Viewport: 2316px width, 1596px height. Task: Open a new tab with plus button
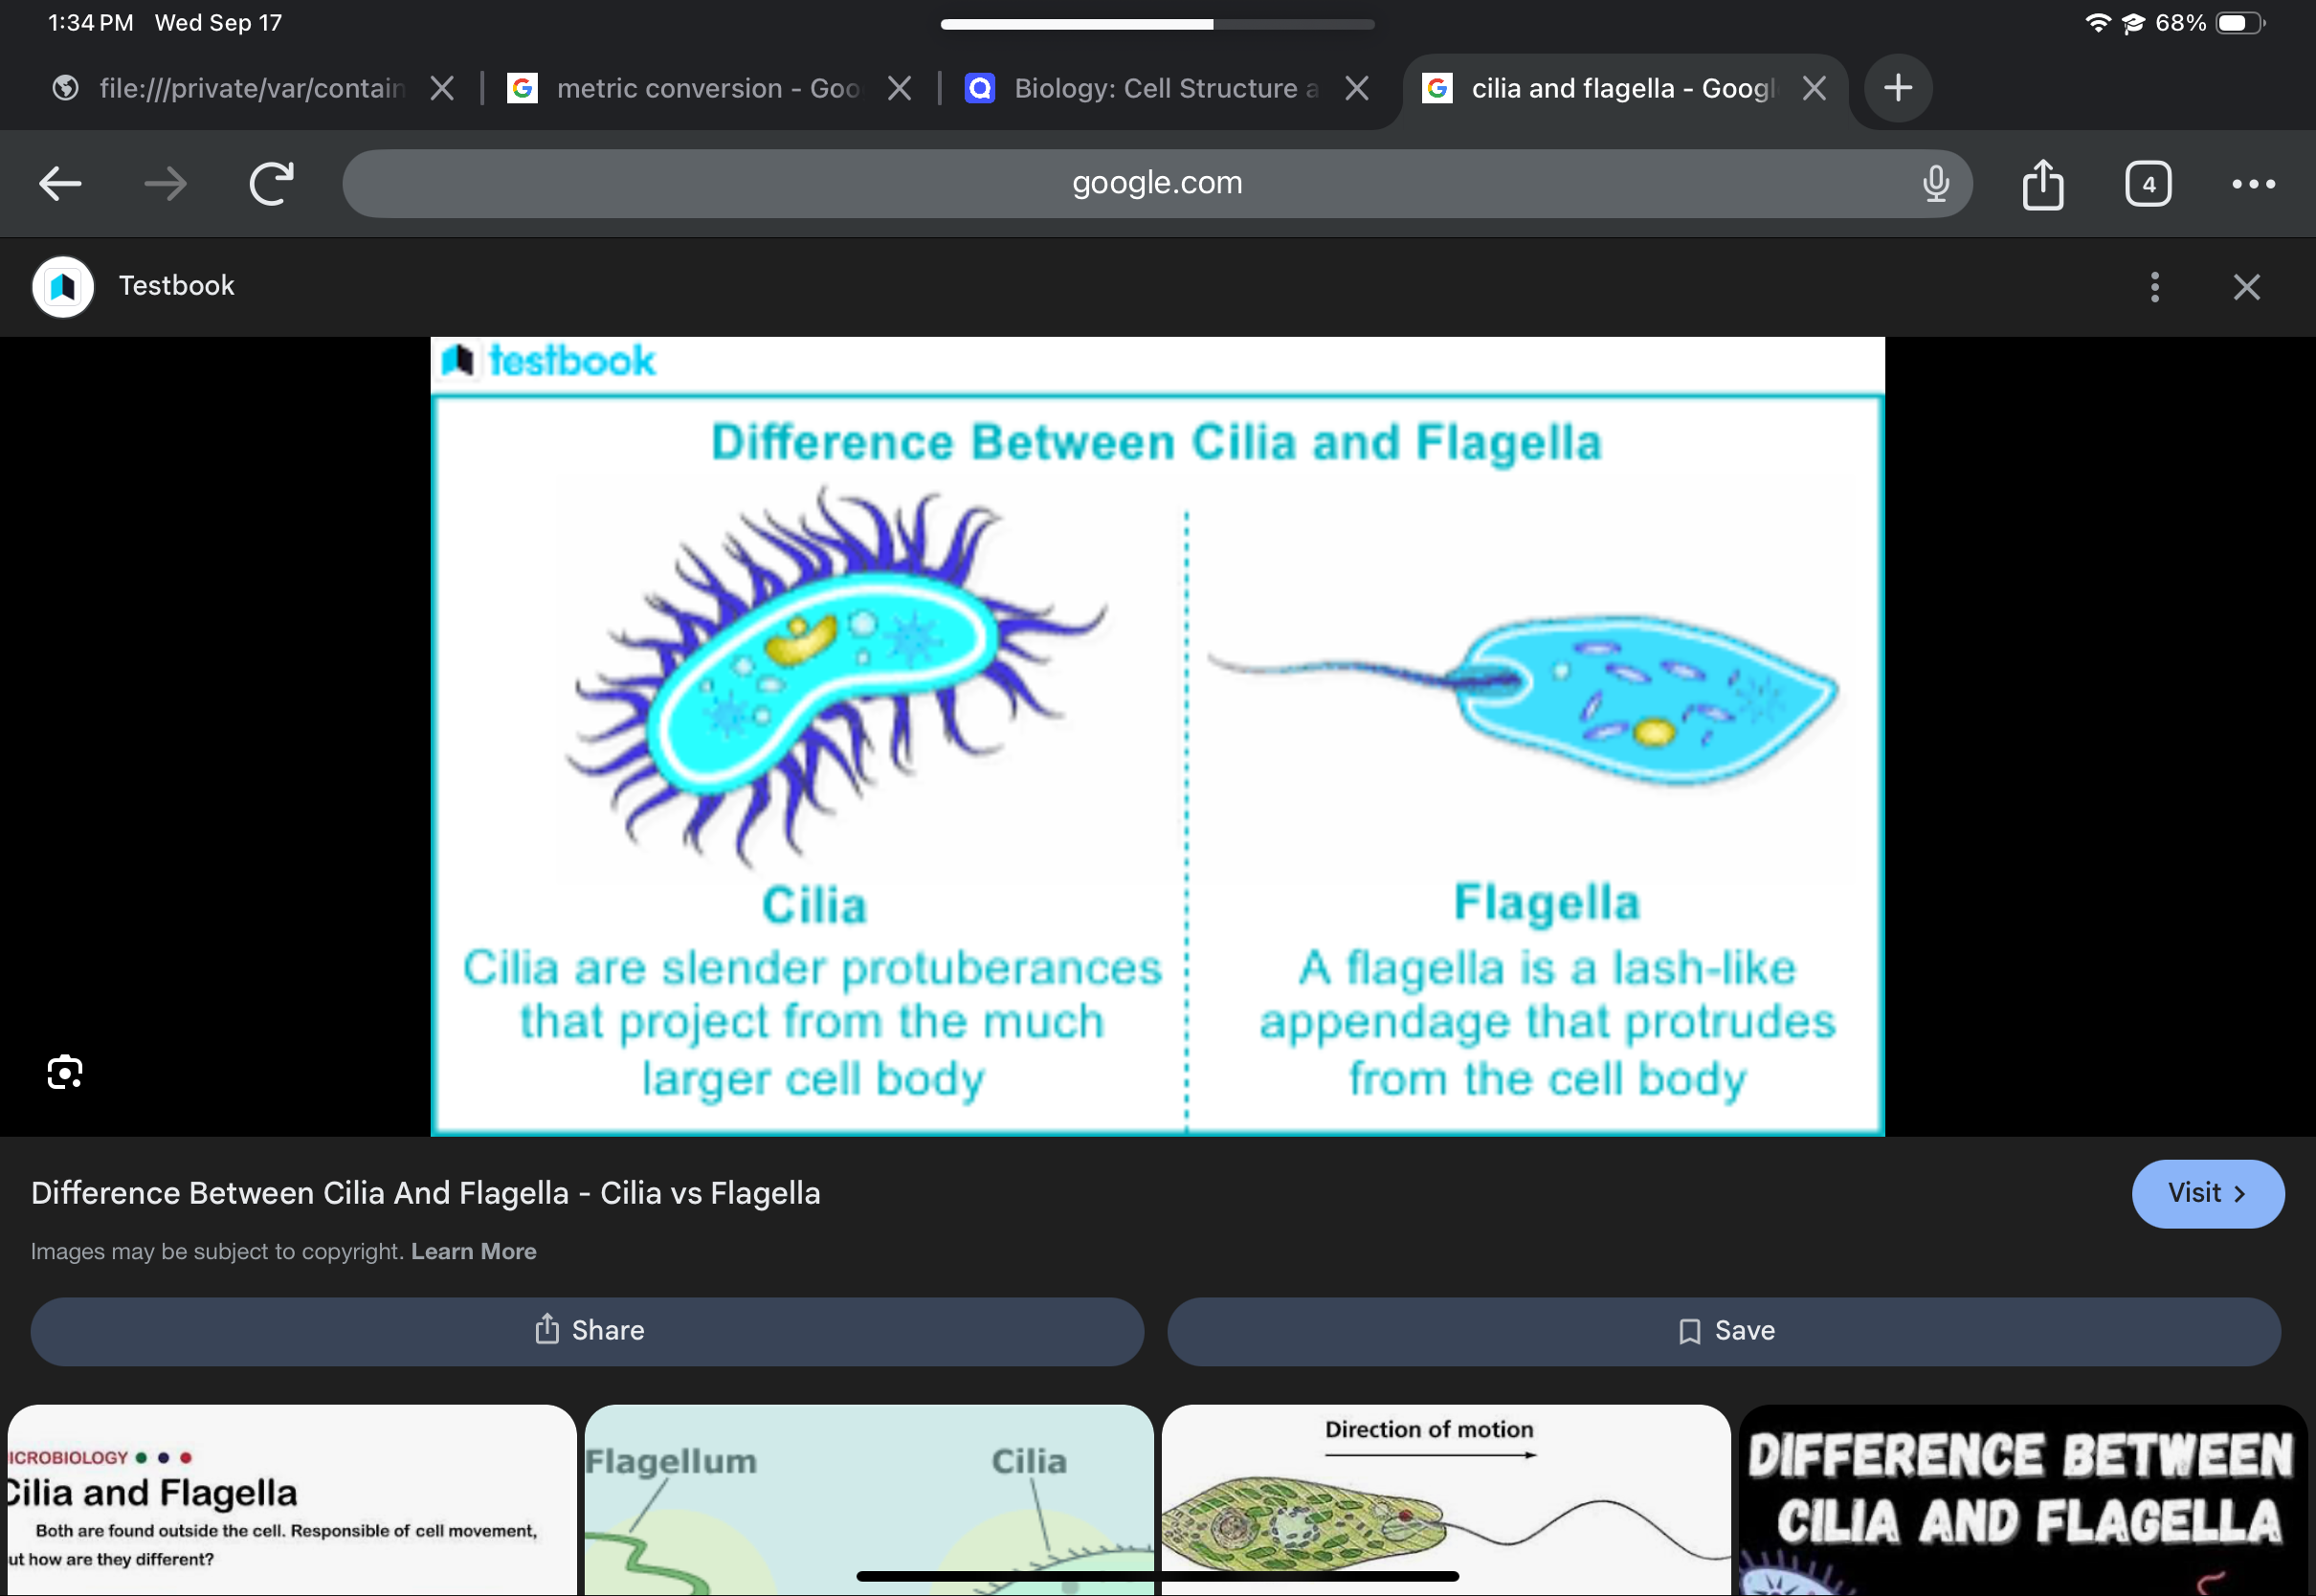coord(1898,88)
